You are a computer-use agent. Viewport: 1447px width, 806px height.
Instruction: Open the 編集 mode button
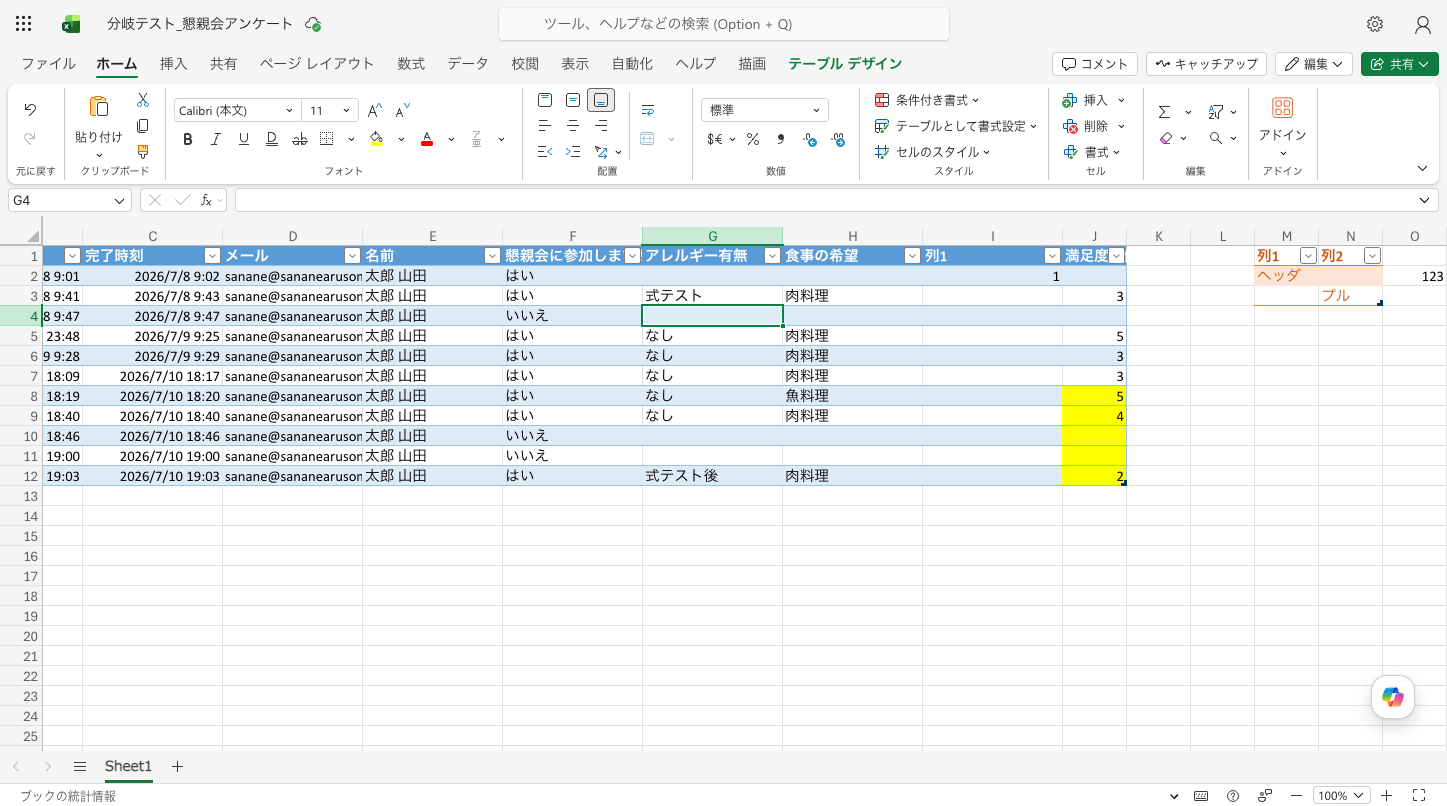coord(1314,64)
